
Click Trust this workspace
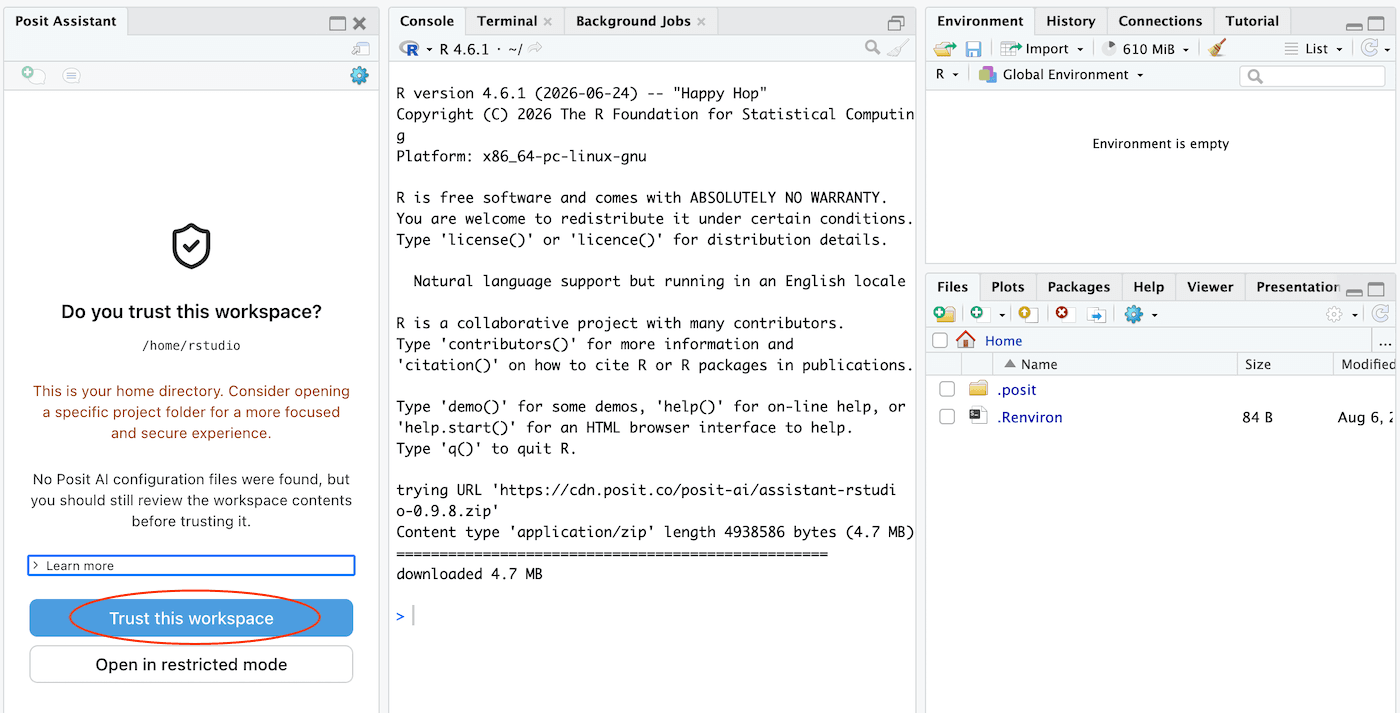click(x=191, y=618)
